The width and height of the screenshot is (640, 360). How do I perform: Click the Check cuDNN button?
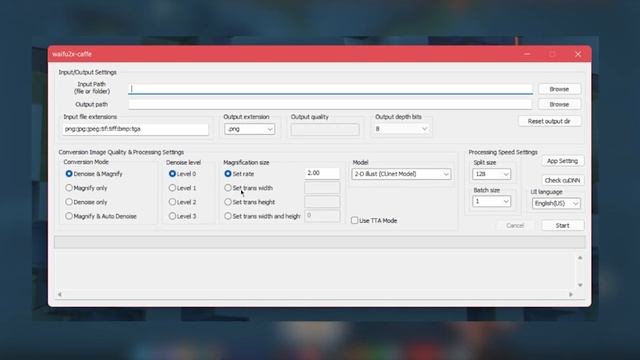562,180
